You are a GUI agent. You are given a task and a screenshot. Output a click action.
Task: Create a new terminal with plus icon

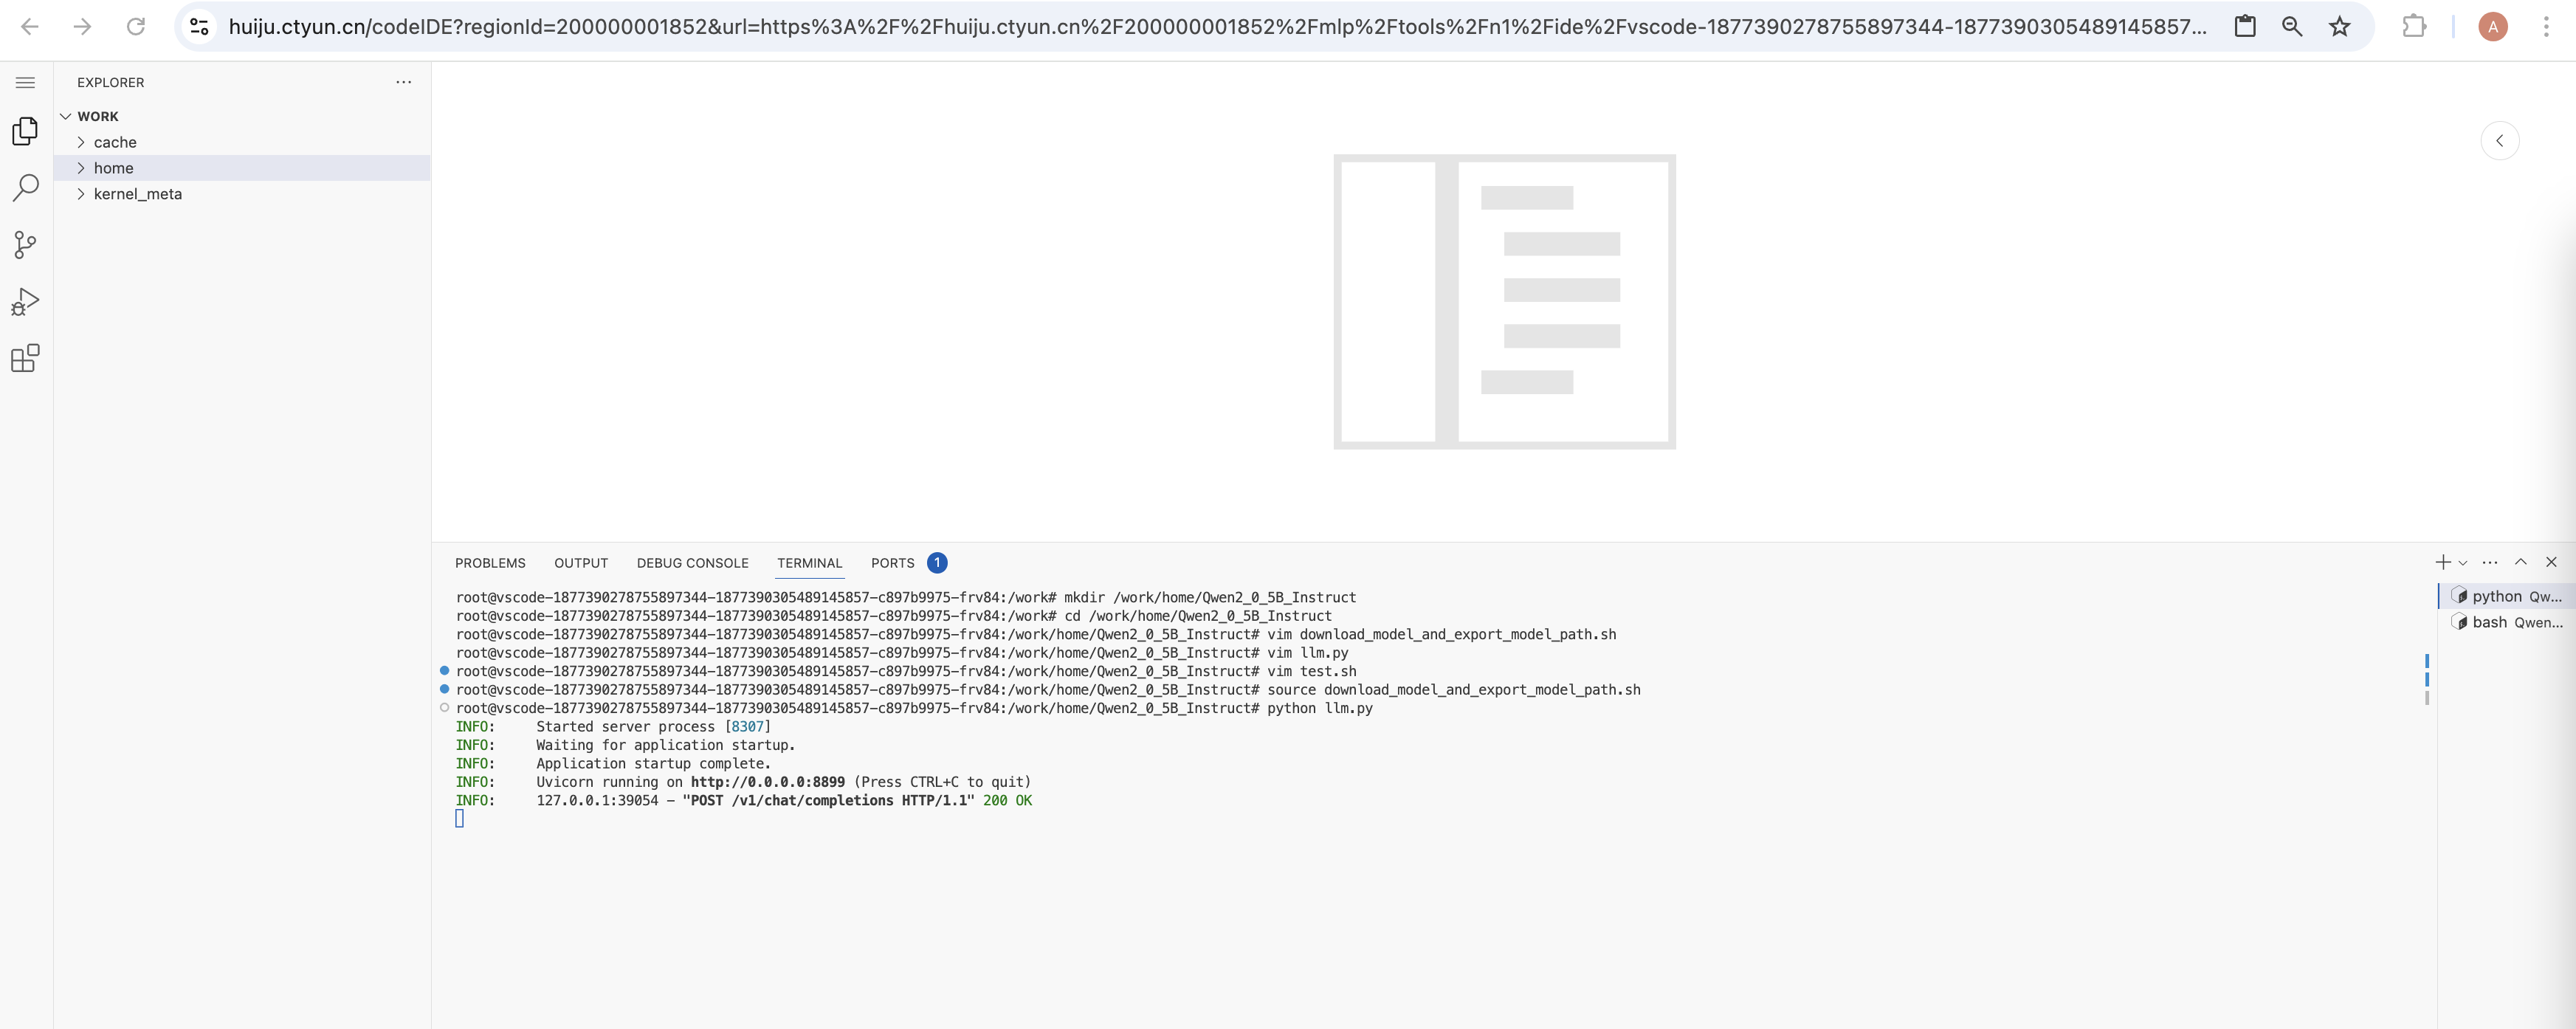pos(2443,562)
